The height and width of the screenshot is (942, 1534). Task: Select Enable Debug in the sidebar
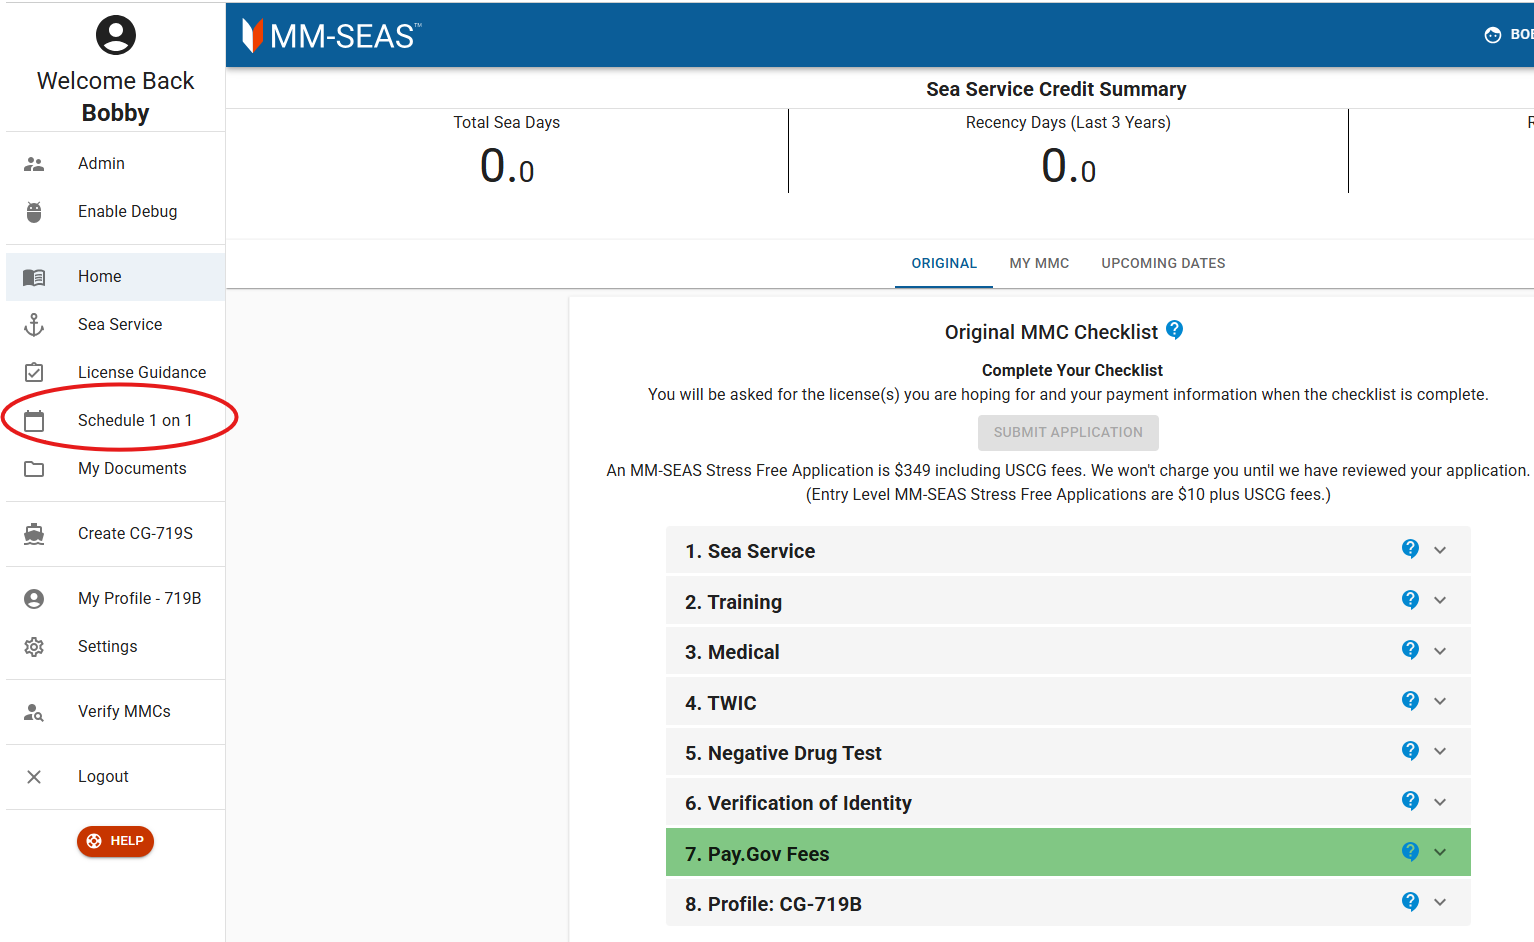[115, 212]
